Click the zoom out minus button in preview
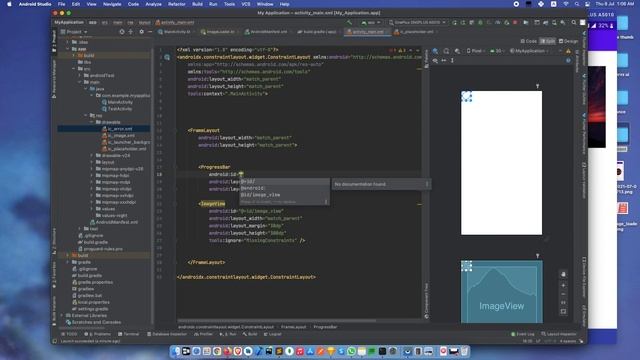 [563, 294]
